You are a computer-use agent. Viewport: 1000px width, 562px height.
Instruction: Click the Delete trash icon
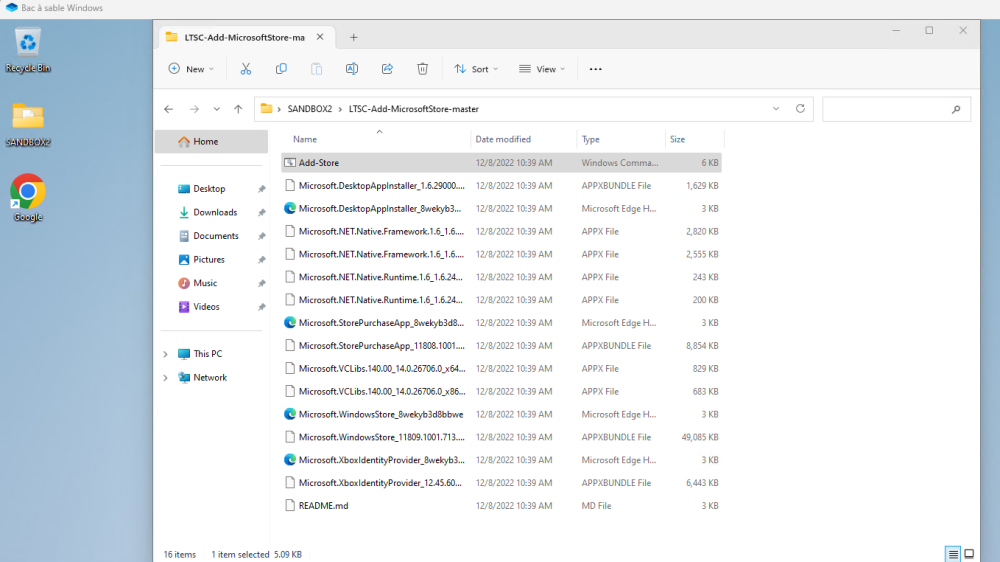[422, 69]
